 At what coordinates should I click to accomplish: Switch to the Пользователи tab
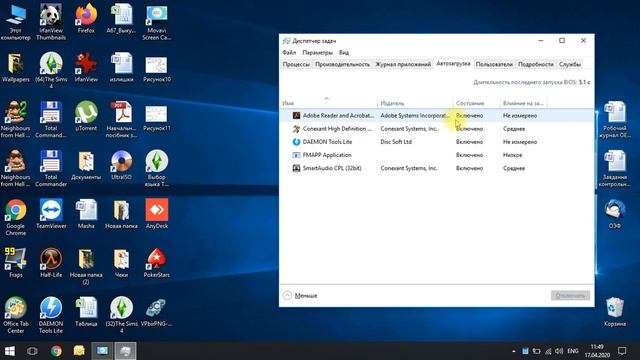(494, 64)
